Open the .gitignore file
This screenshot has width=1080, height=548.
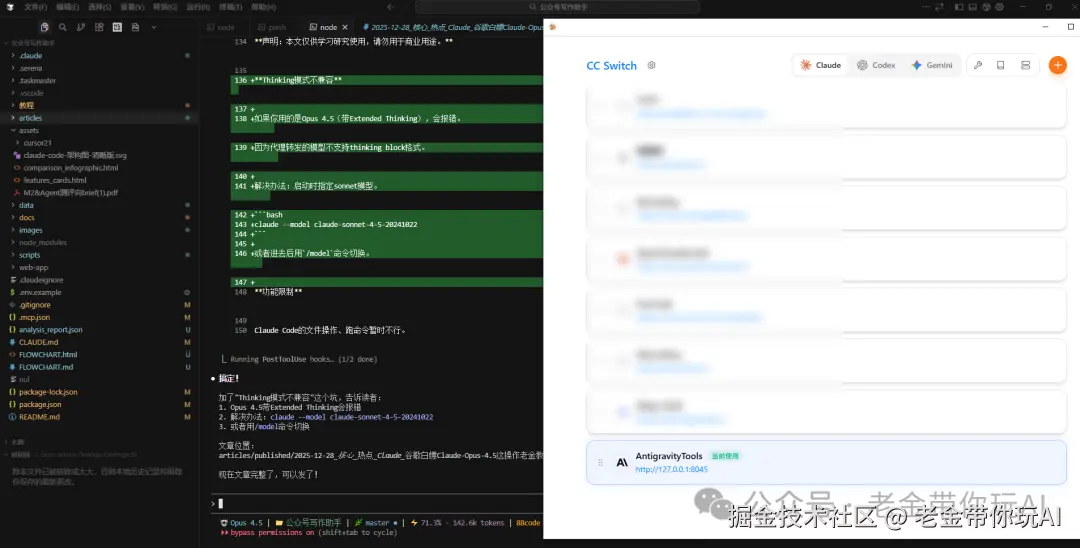34,305
